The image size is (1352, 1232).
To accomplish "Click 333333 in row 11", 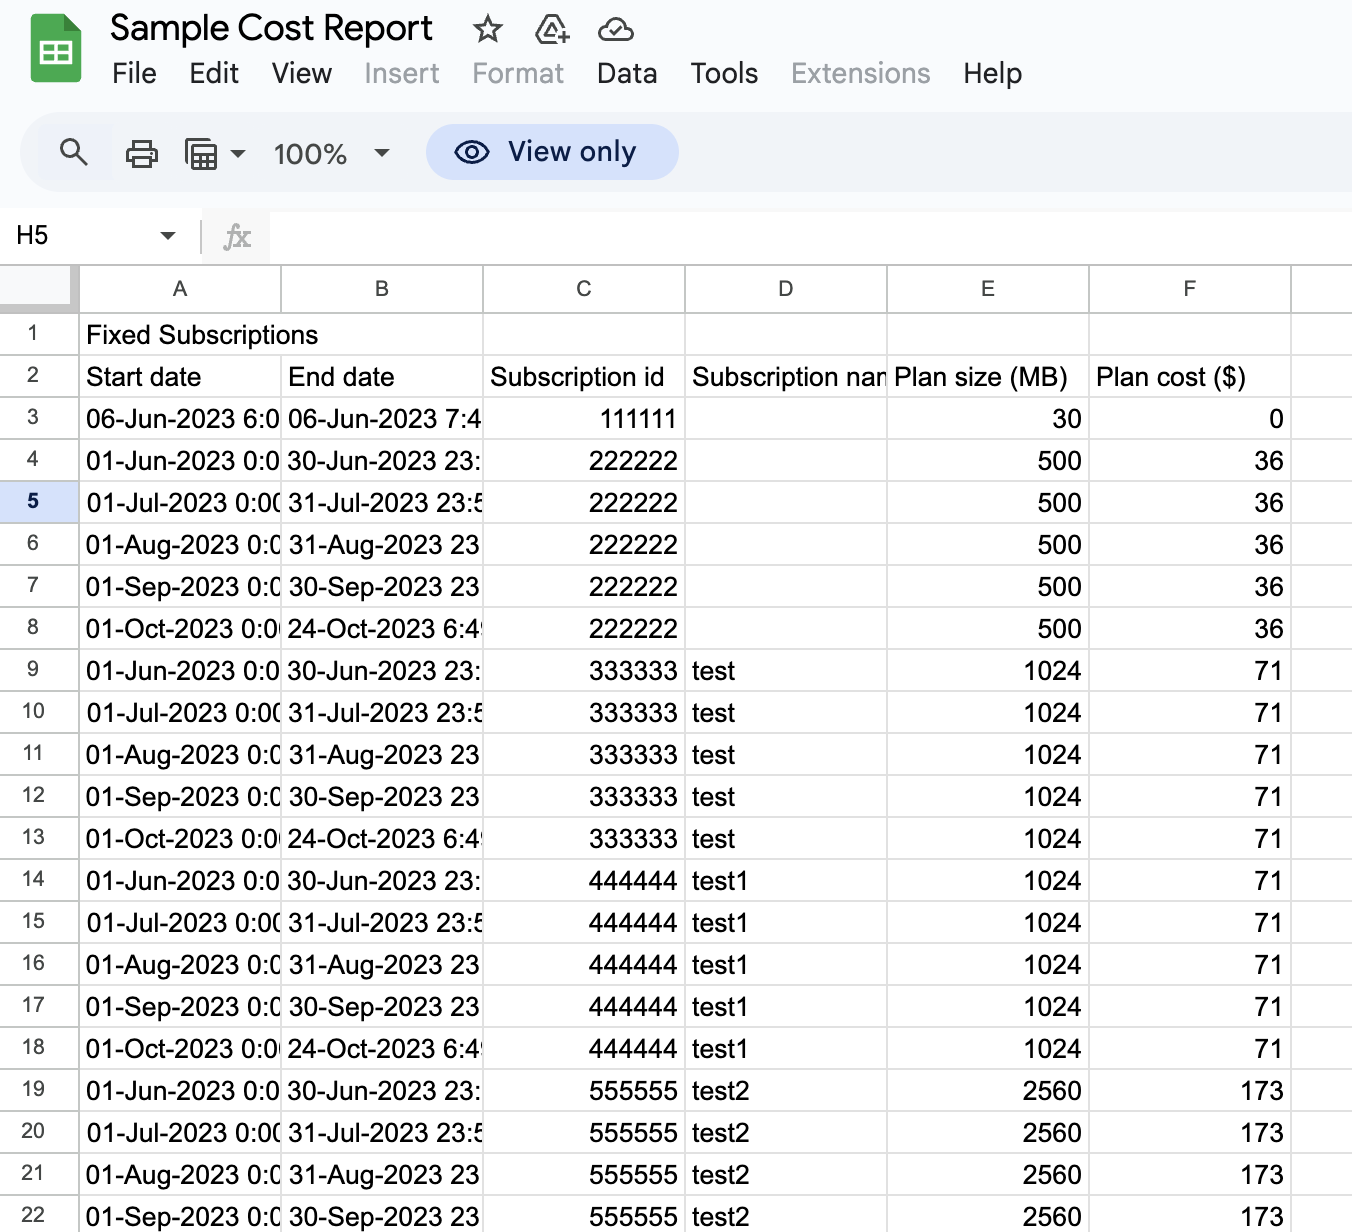I will 584,755.
